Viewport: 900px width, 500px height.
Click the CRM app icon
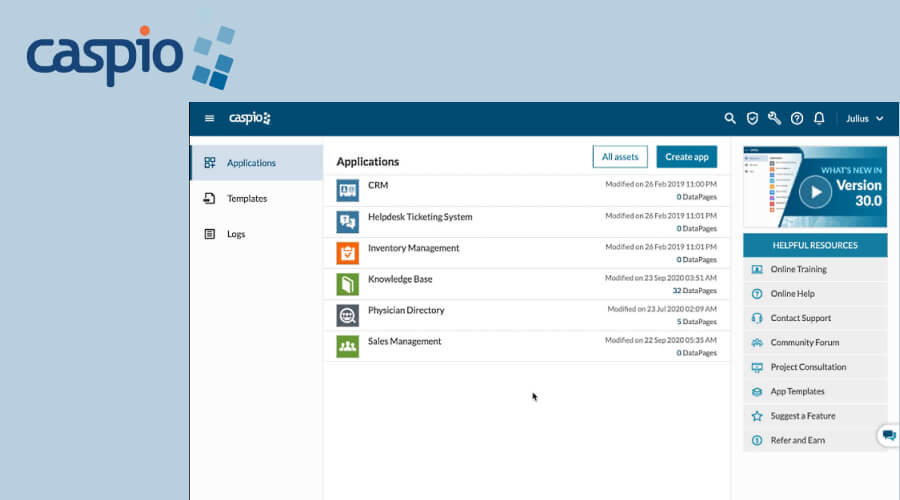pos(347,191)
